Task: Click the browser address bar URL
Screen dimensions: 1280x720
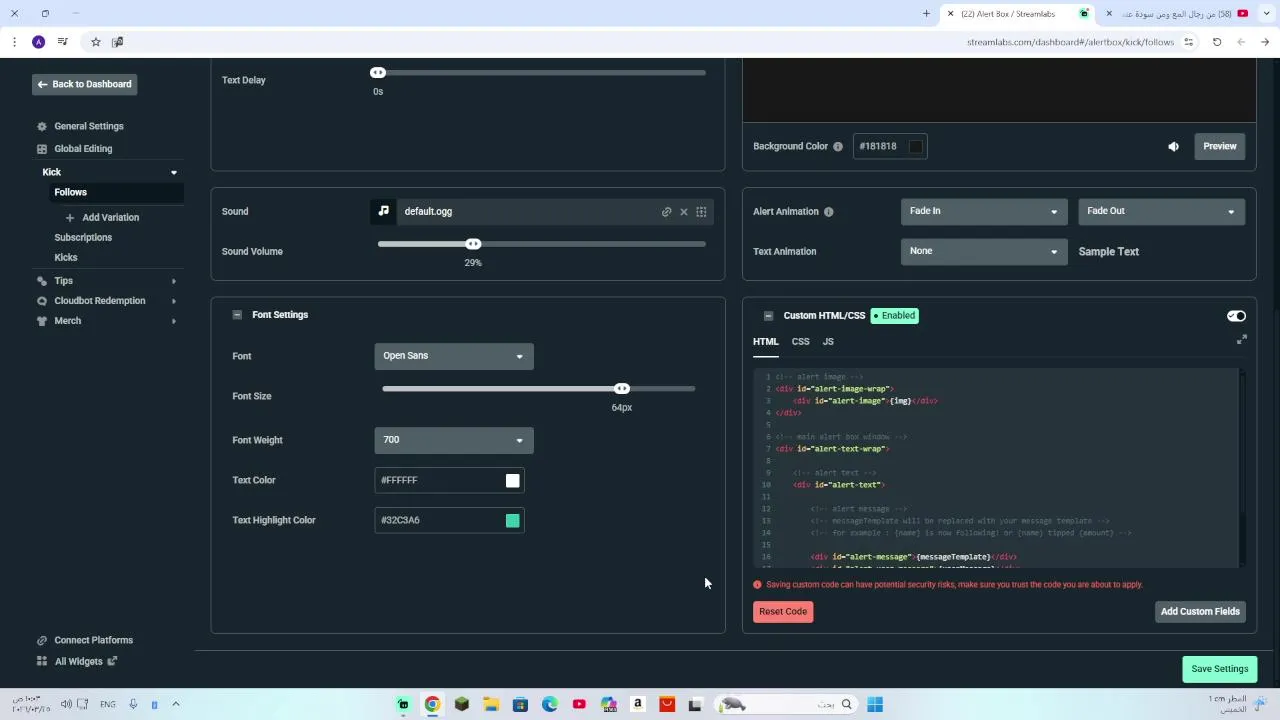Action: pyautogui.click(x=1070, y=42)
